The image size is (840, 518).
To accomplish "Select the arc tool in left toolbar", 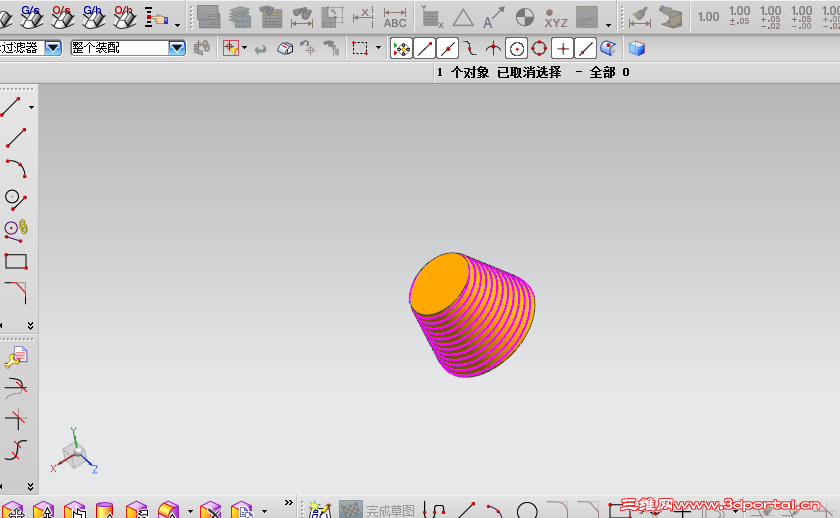I will tap(16, 168).
